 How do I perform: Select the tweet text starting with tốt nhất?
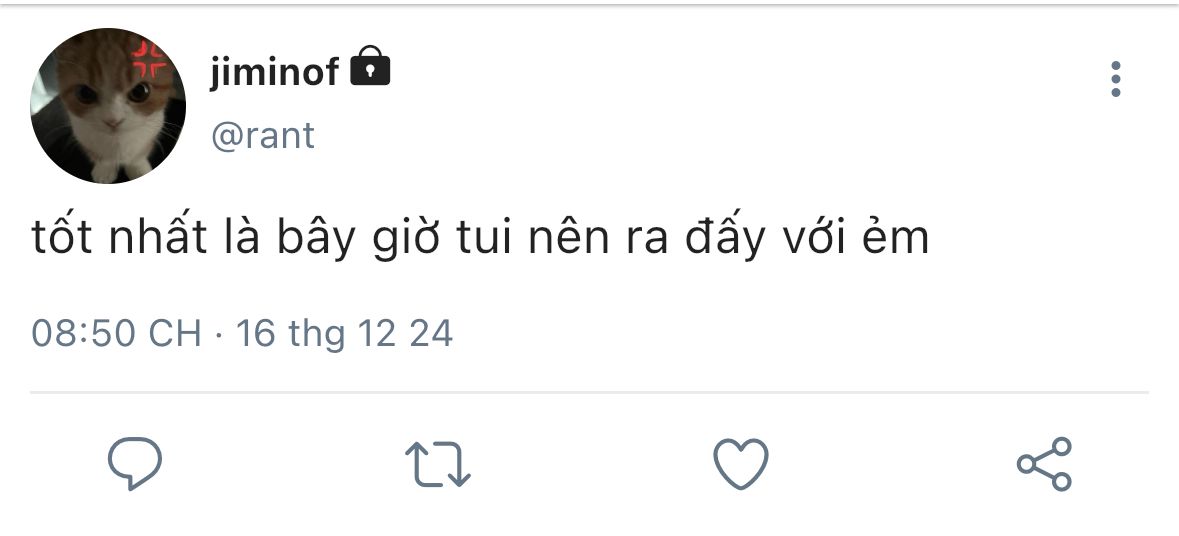pos(480,238)
